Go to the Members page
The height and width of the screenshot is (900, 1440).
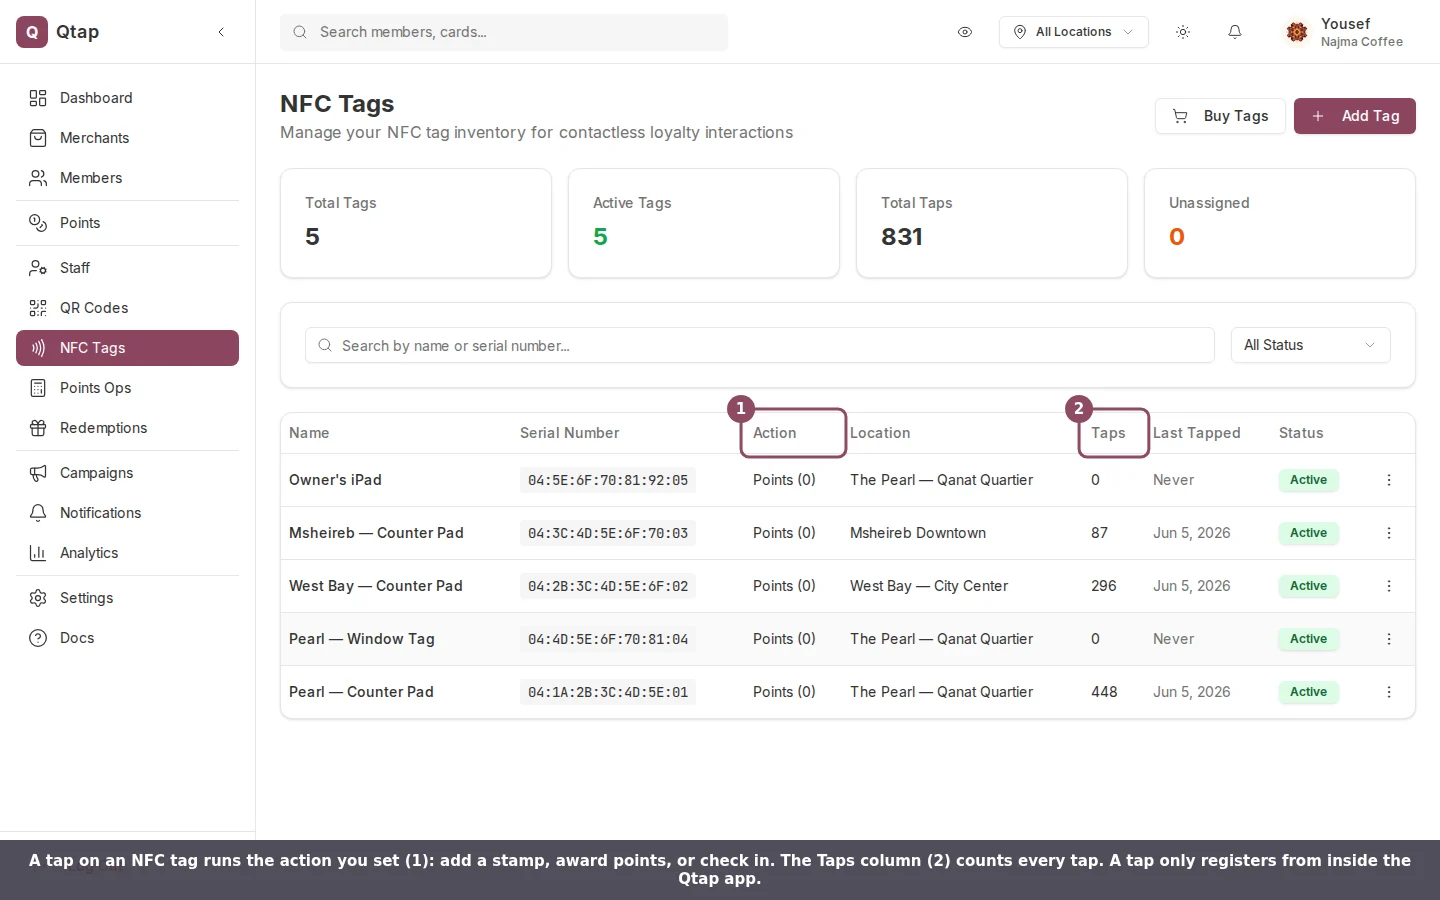pyautogui.click(x=127, y=178)
